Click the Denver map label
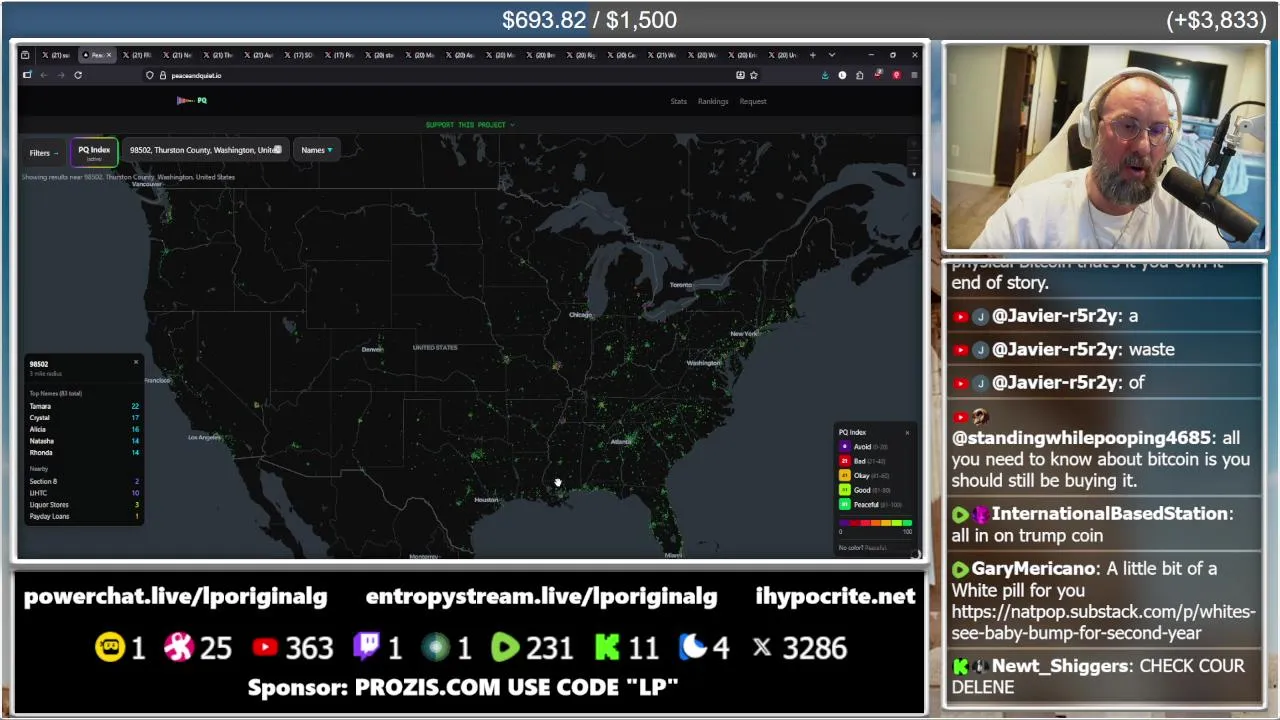This screenshot has width=1280, height=720. coord(372,349)
